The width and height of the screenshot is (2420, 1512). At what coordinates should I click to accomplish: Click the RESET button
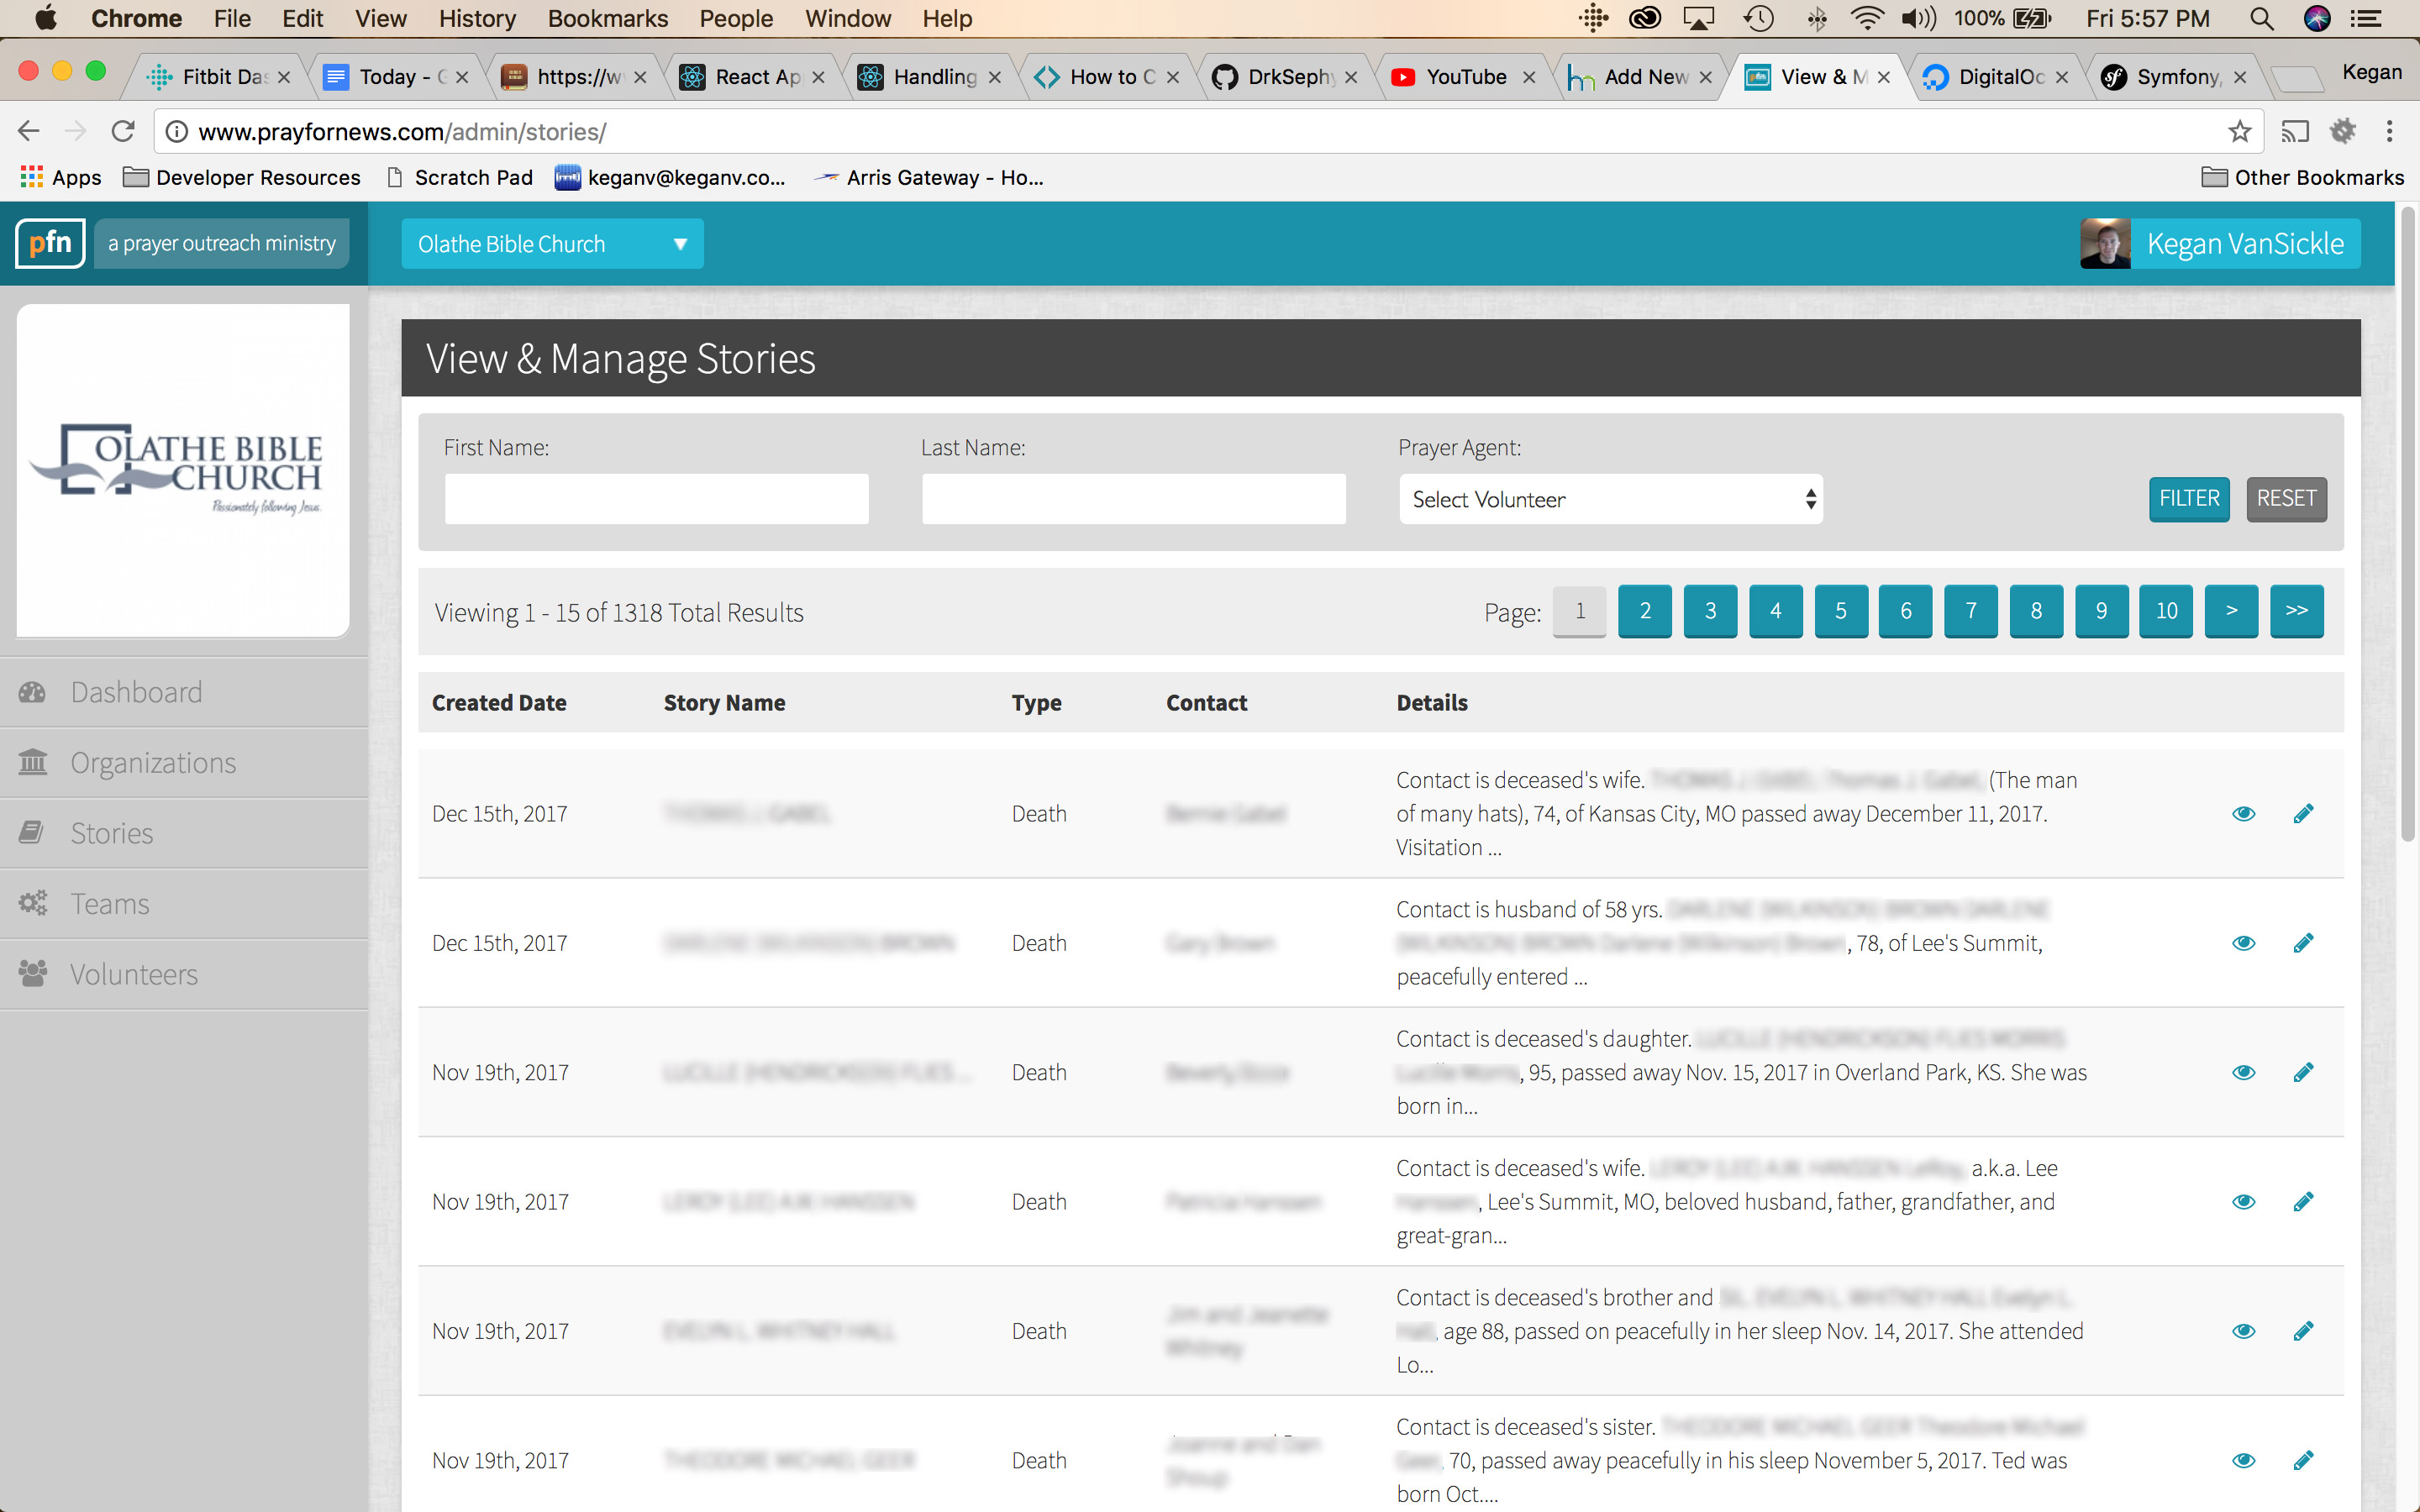coord(2286,499)
